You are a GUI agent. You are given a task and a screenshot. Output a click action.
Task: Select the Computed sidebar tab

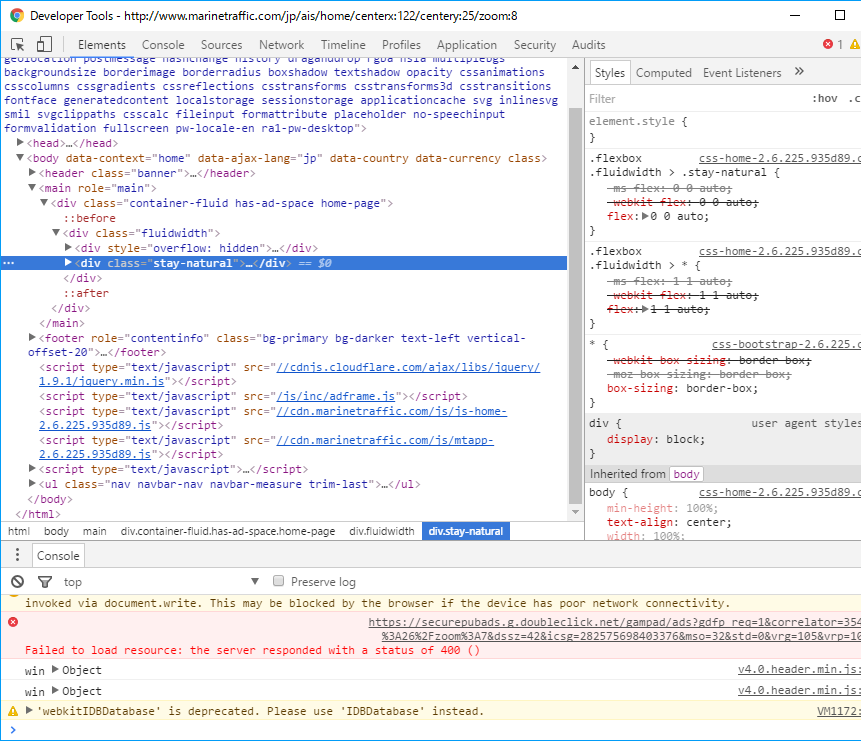coord(663,73)
